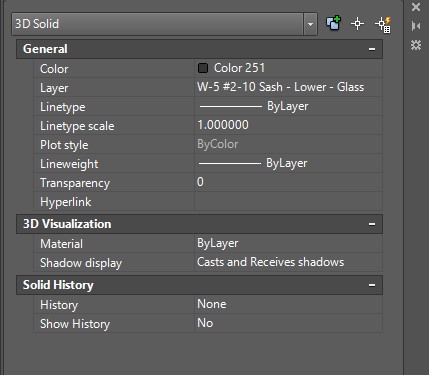Change Shadow display Casts and Receives shadows

[x=288, y=262]
